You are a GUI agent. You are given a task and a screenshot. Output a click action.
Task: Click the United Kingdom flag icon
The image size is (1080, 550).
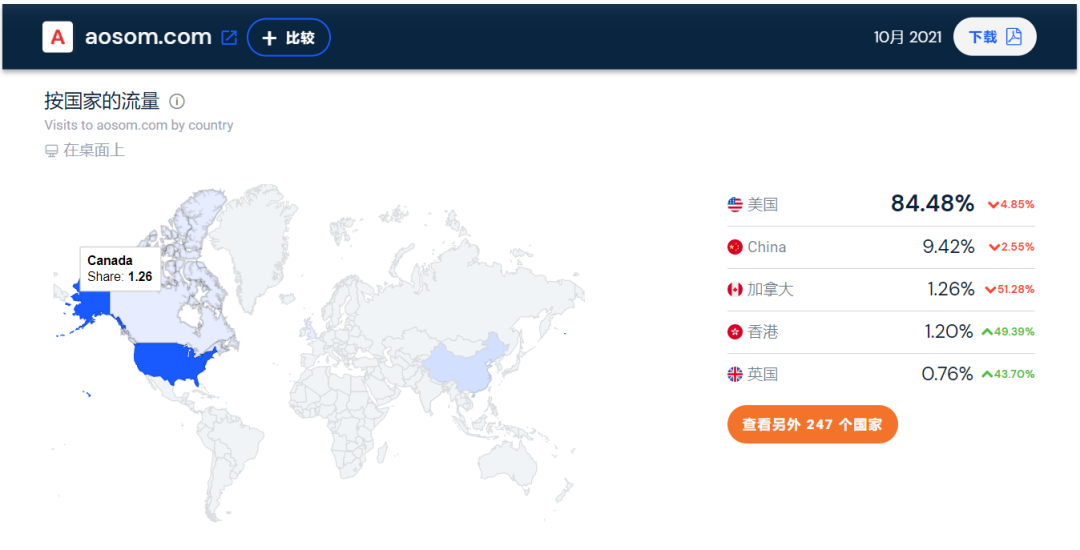pyautogui.click(x=735, y=374)
